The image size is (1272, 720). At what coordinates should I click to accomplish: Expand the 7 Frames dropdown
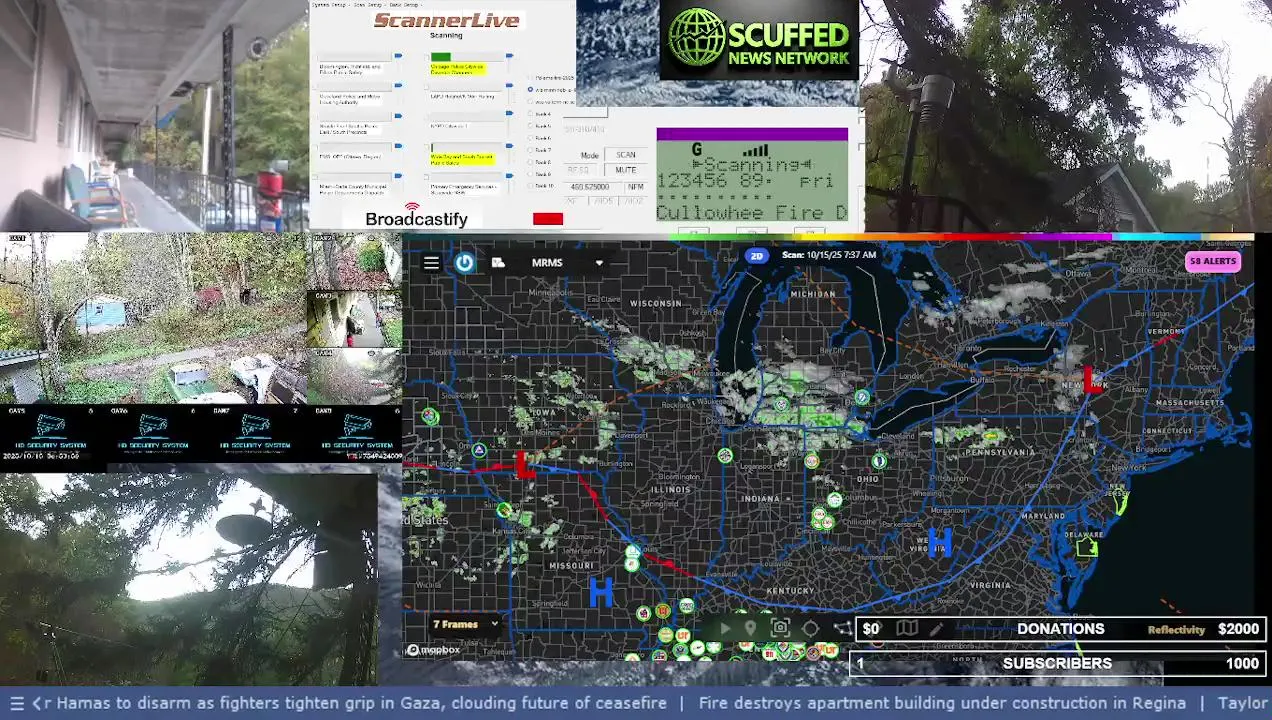coord(465,624)
